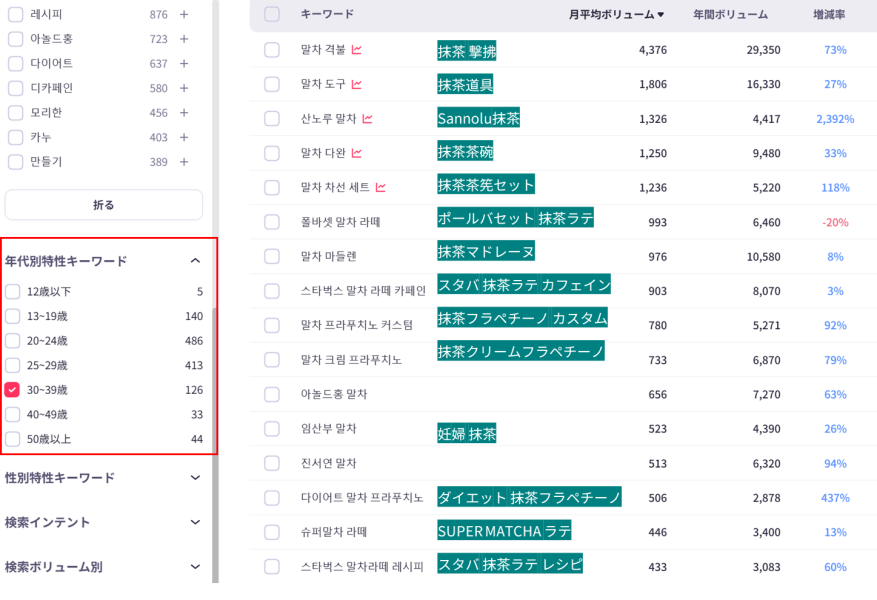The width and height of the screenshot is (877, 600).
Task: Click the -20% growth rate value
Action: coord(835,223)
